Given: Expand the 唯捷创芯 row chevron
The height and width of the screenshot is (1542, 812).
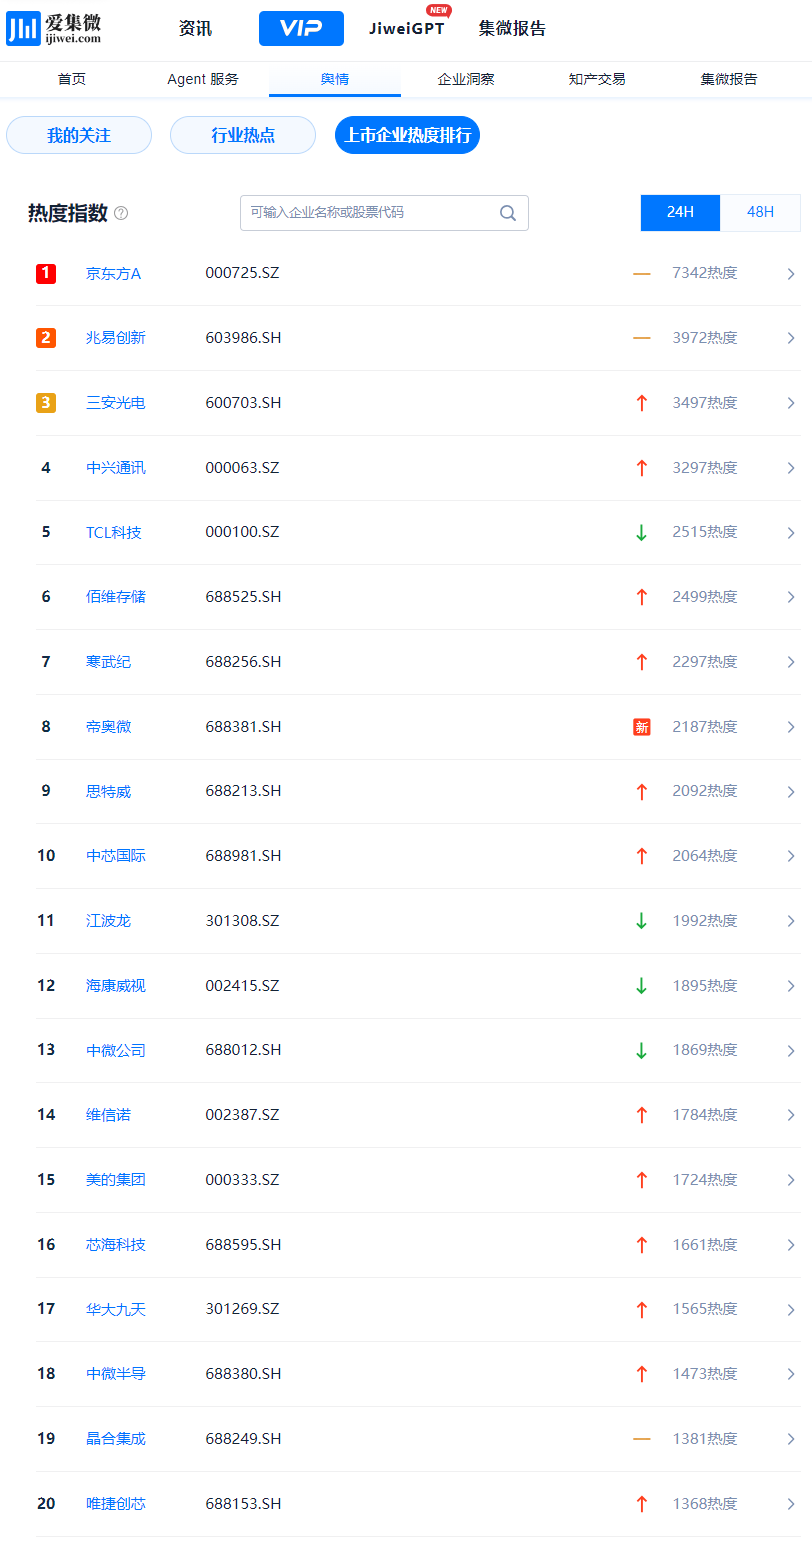Looking at the screenshot, I should pos(790,1504).
